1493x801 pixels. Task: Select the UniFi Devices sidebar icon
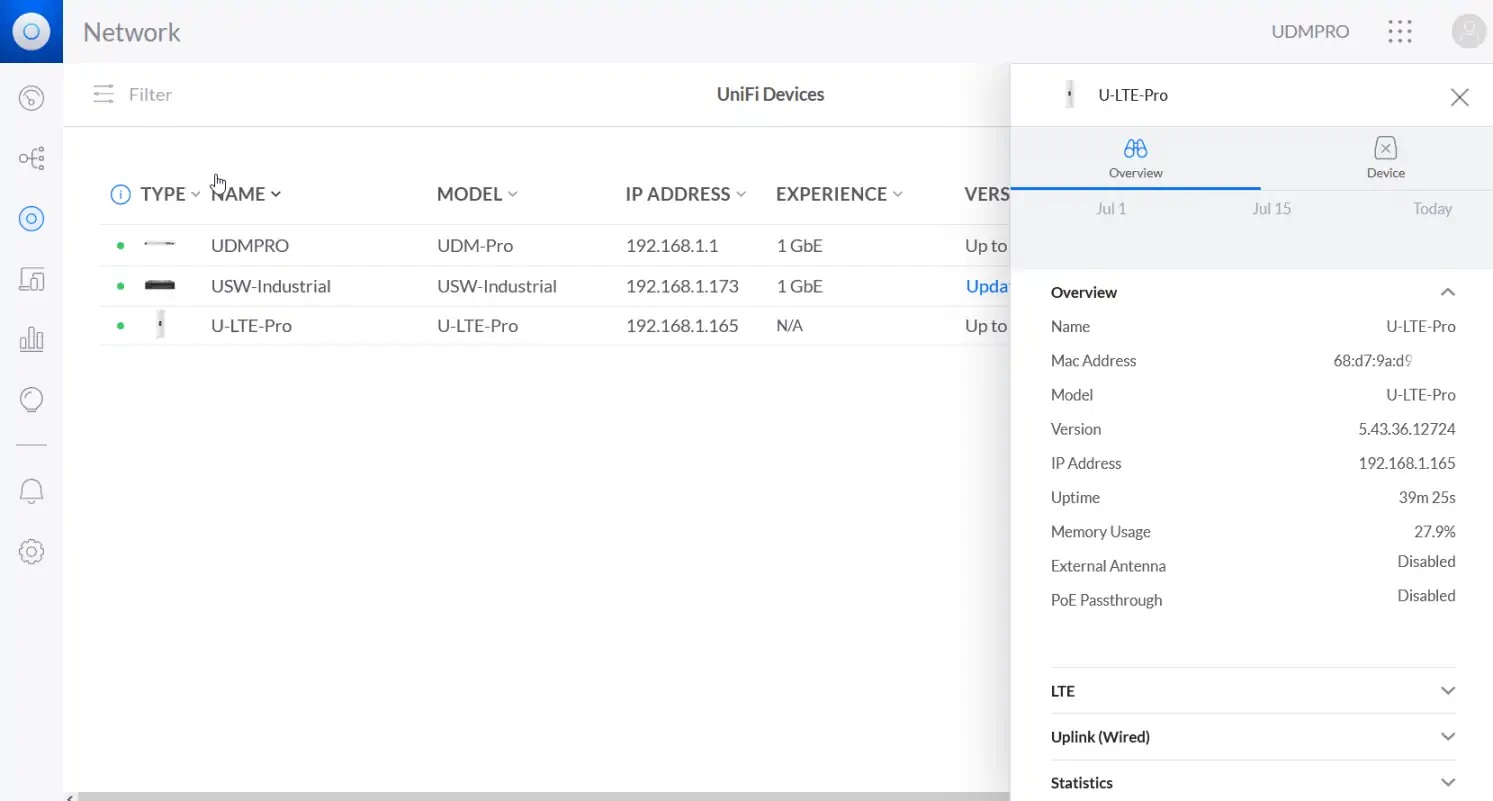(31, 219)
